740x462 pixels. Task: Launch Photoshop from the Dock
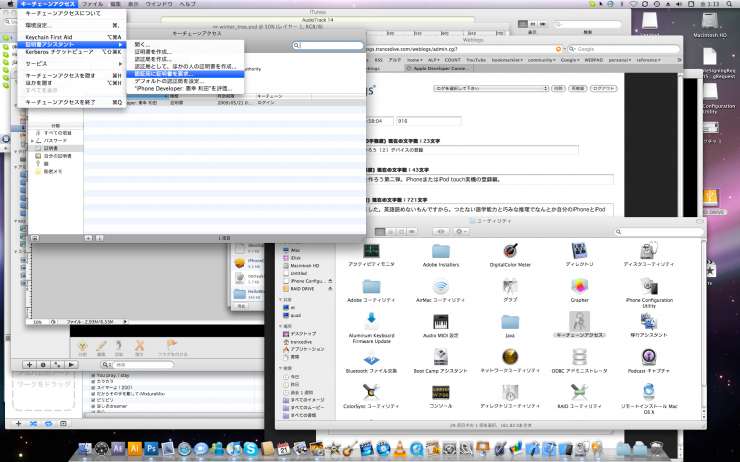click(x=151, y=448)
